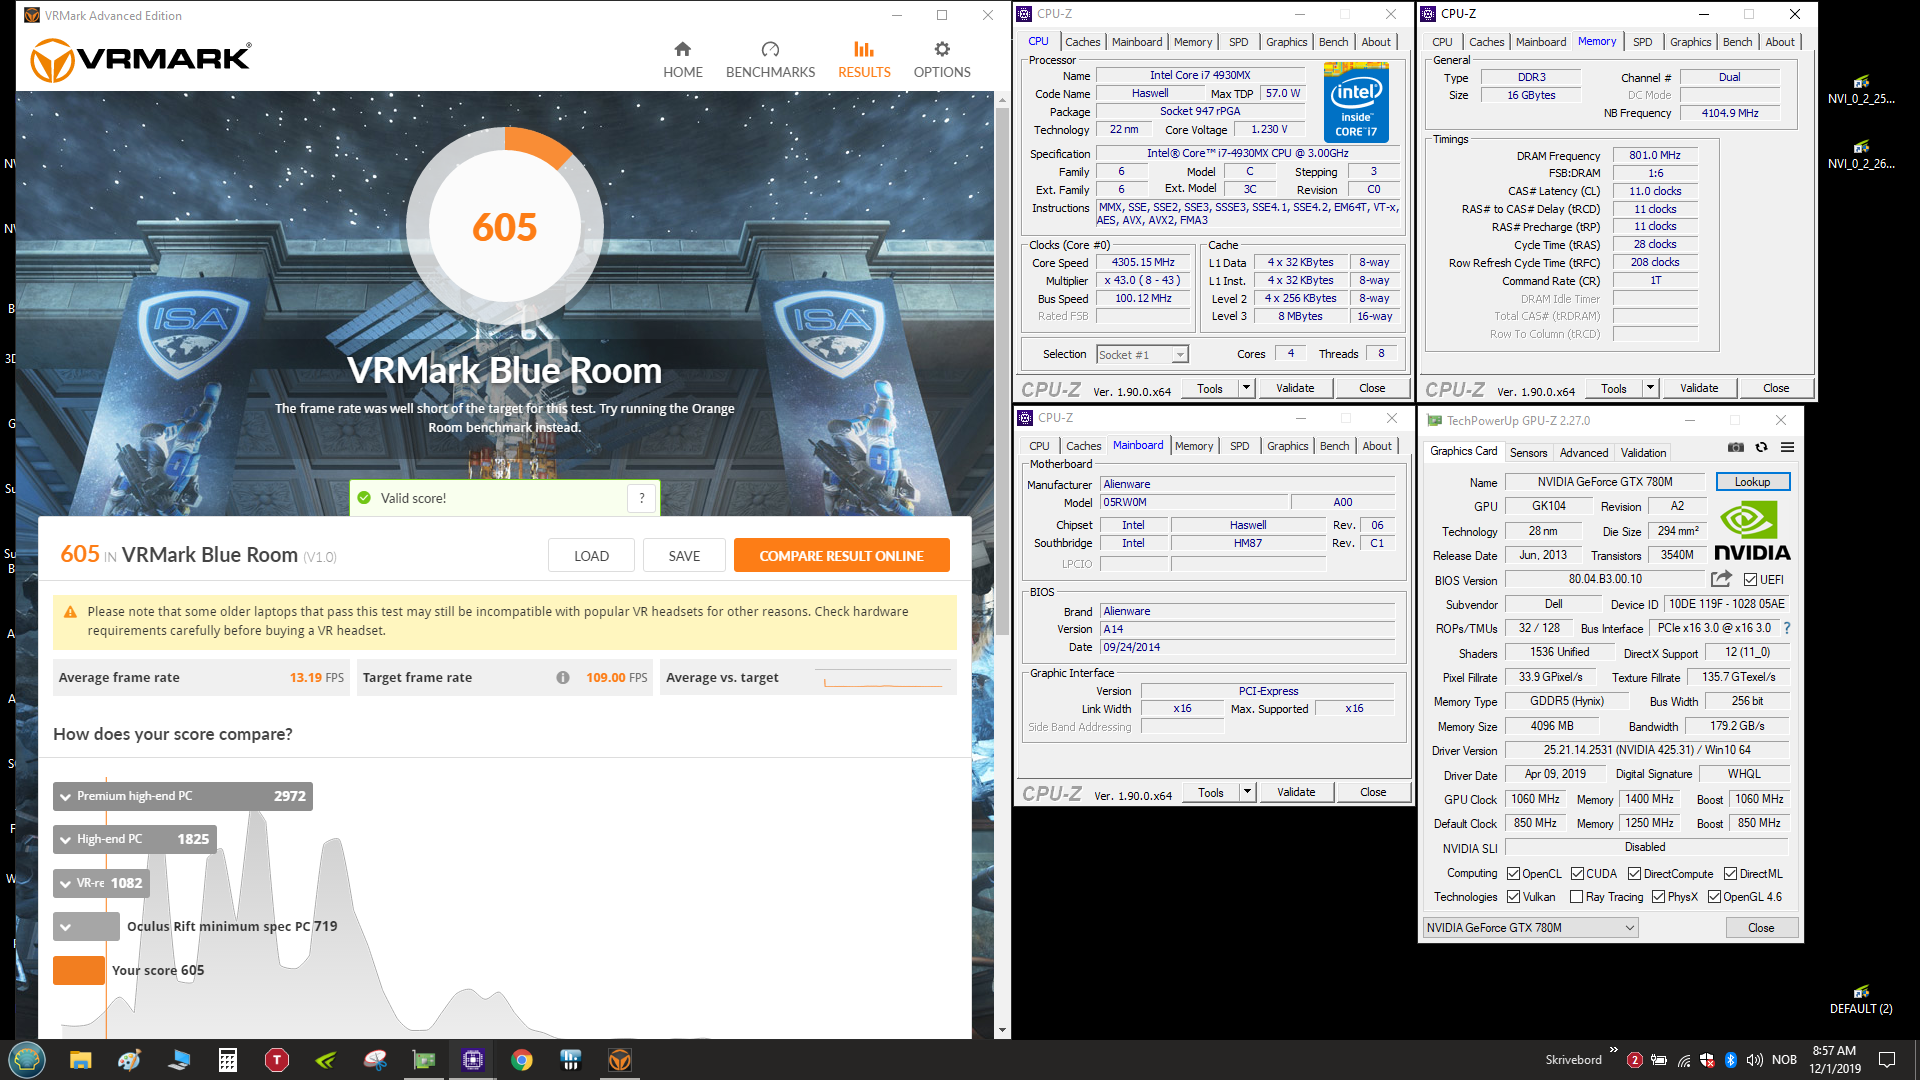Click VRMark vertical scrollbar thumb
The image size is (1920, 1080).
(x=1002, y=370)
